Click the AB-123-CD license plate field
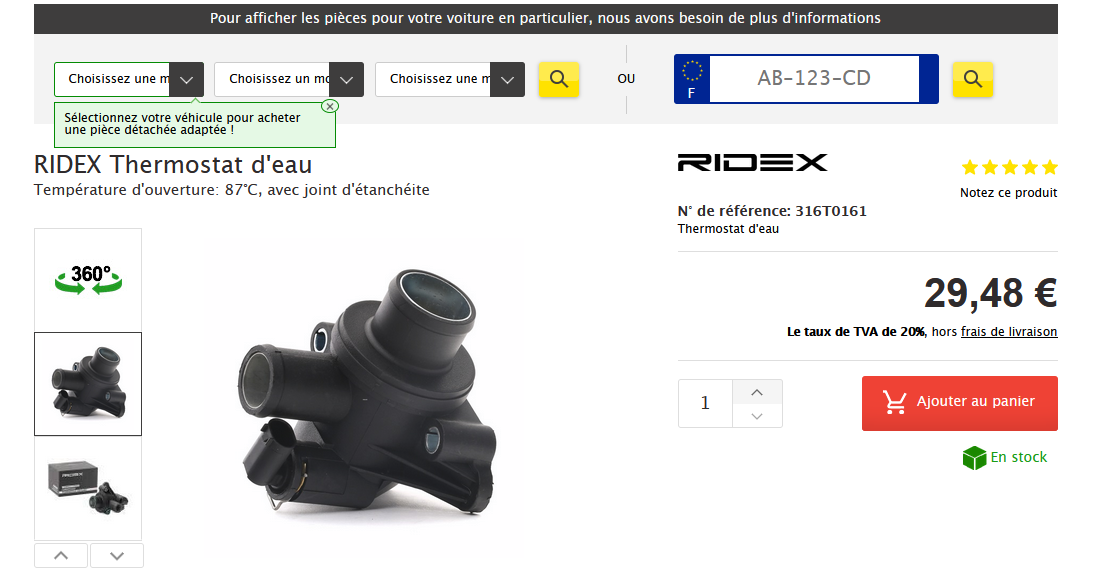Screen dimensions: 1104x580 click(814, 79)
